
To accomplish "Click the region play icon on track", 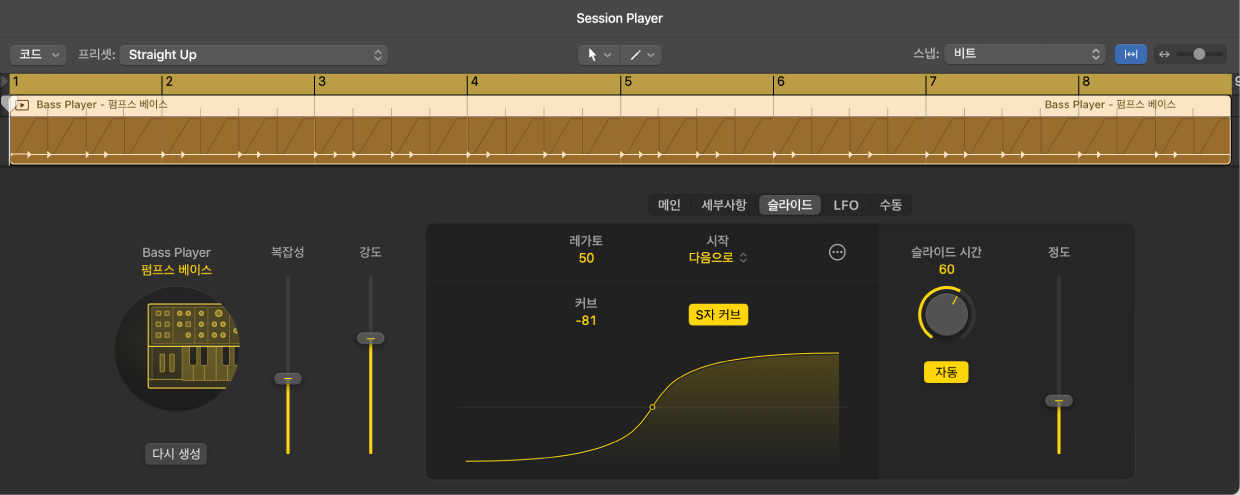I will click(22, 105).
